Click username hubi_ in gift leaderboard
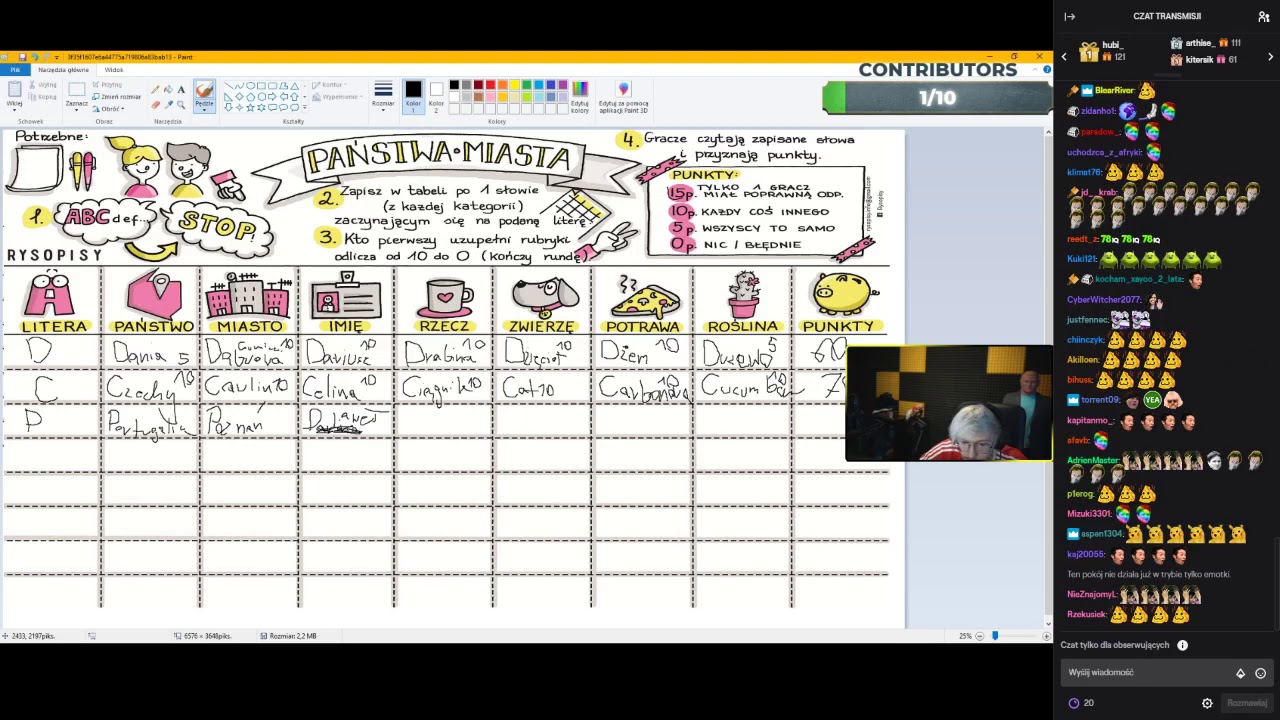Image resolution: width=1280 pixels, height=720 pixels. [x=1113, y=45]
